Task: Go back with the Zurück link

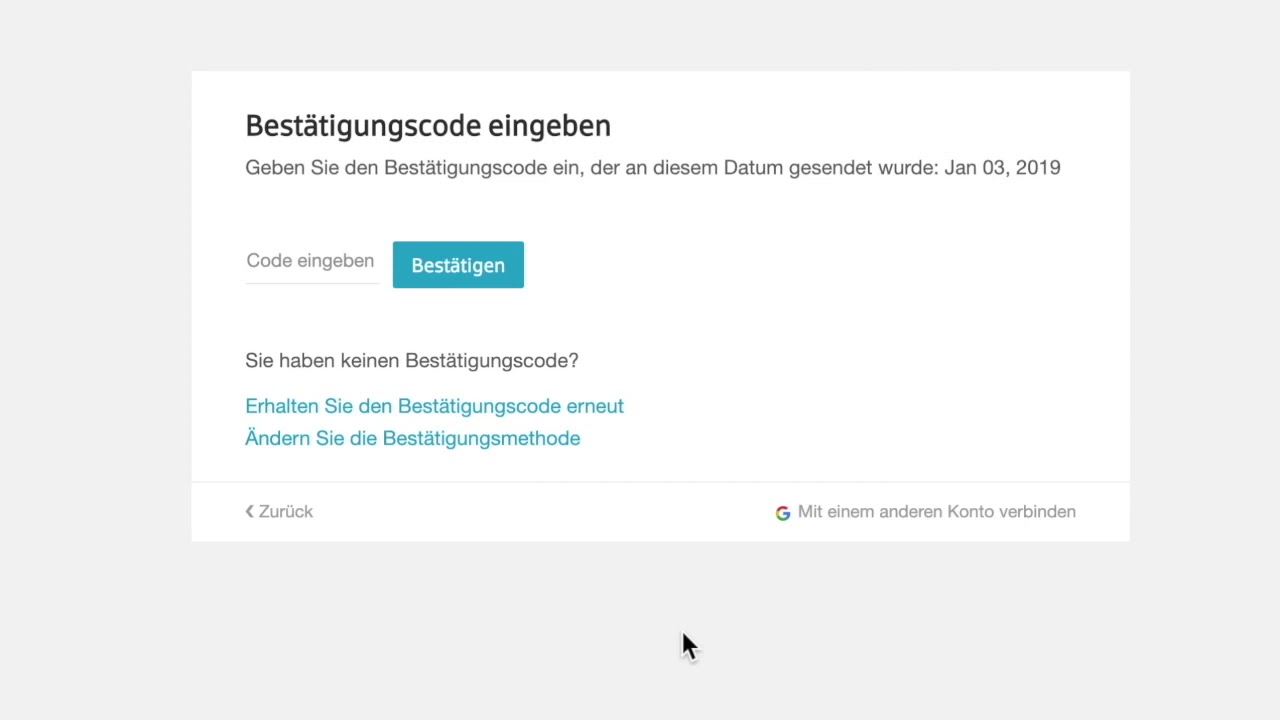Action: tap(279, 512)
